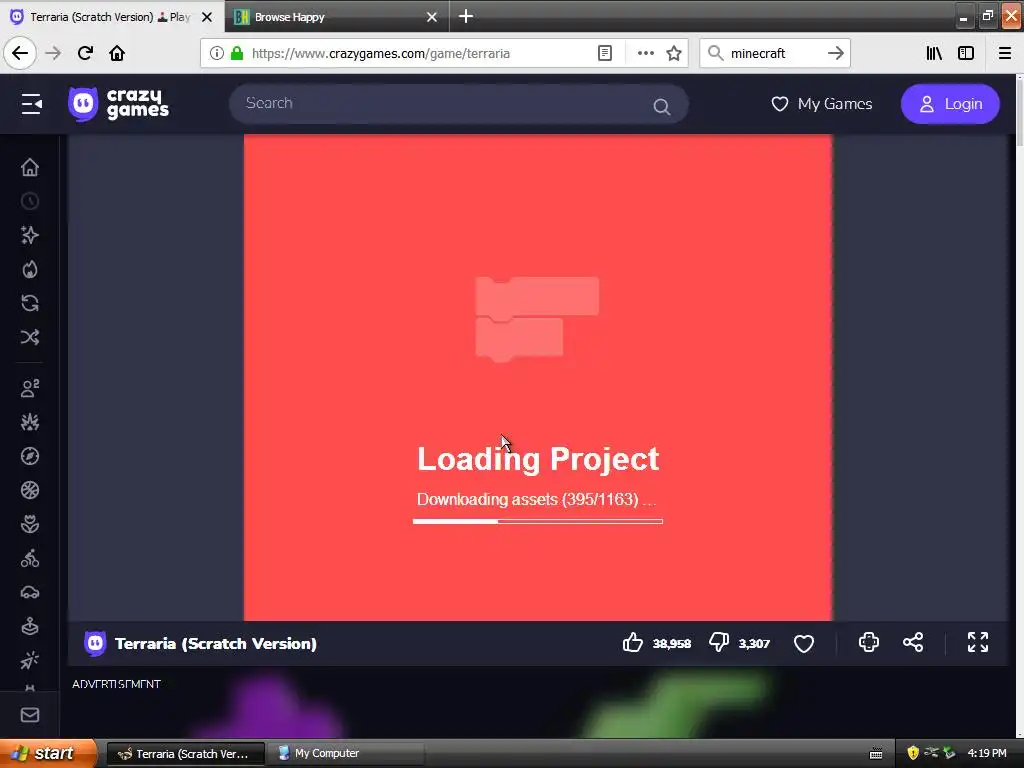Click the asset download progress bar
Image resolution: width=1024 pixels, height=768 pixels.
point(537,521)
